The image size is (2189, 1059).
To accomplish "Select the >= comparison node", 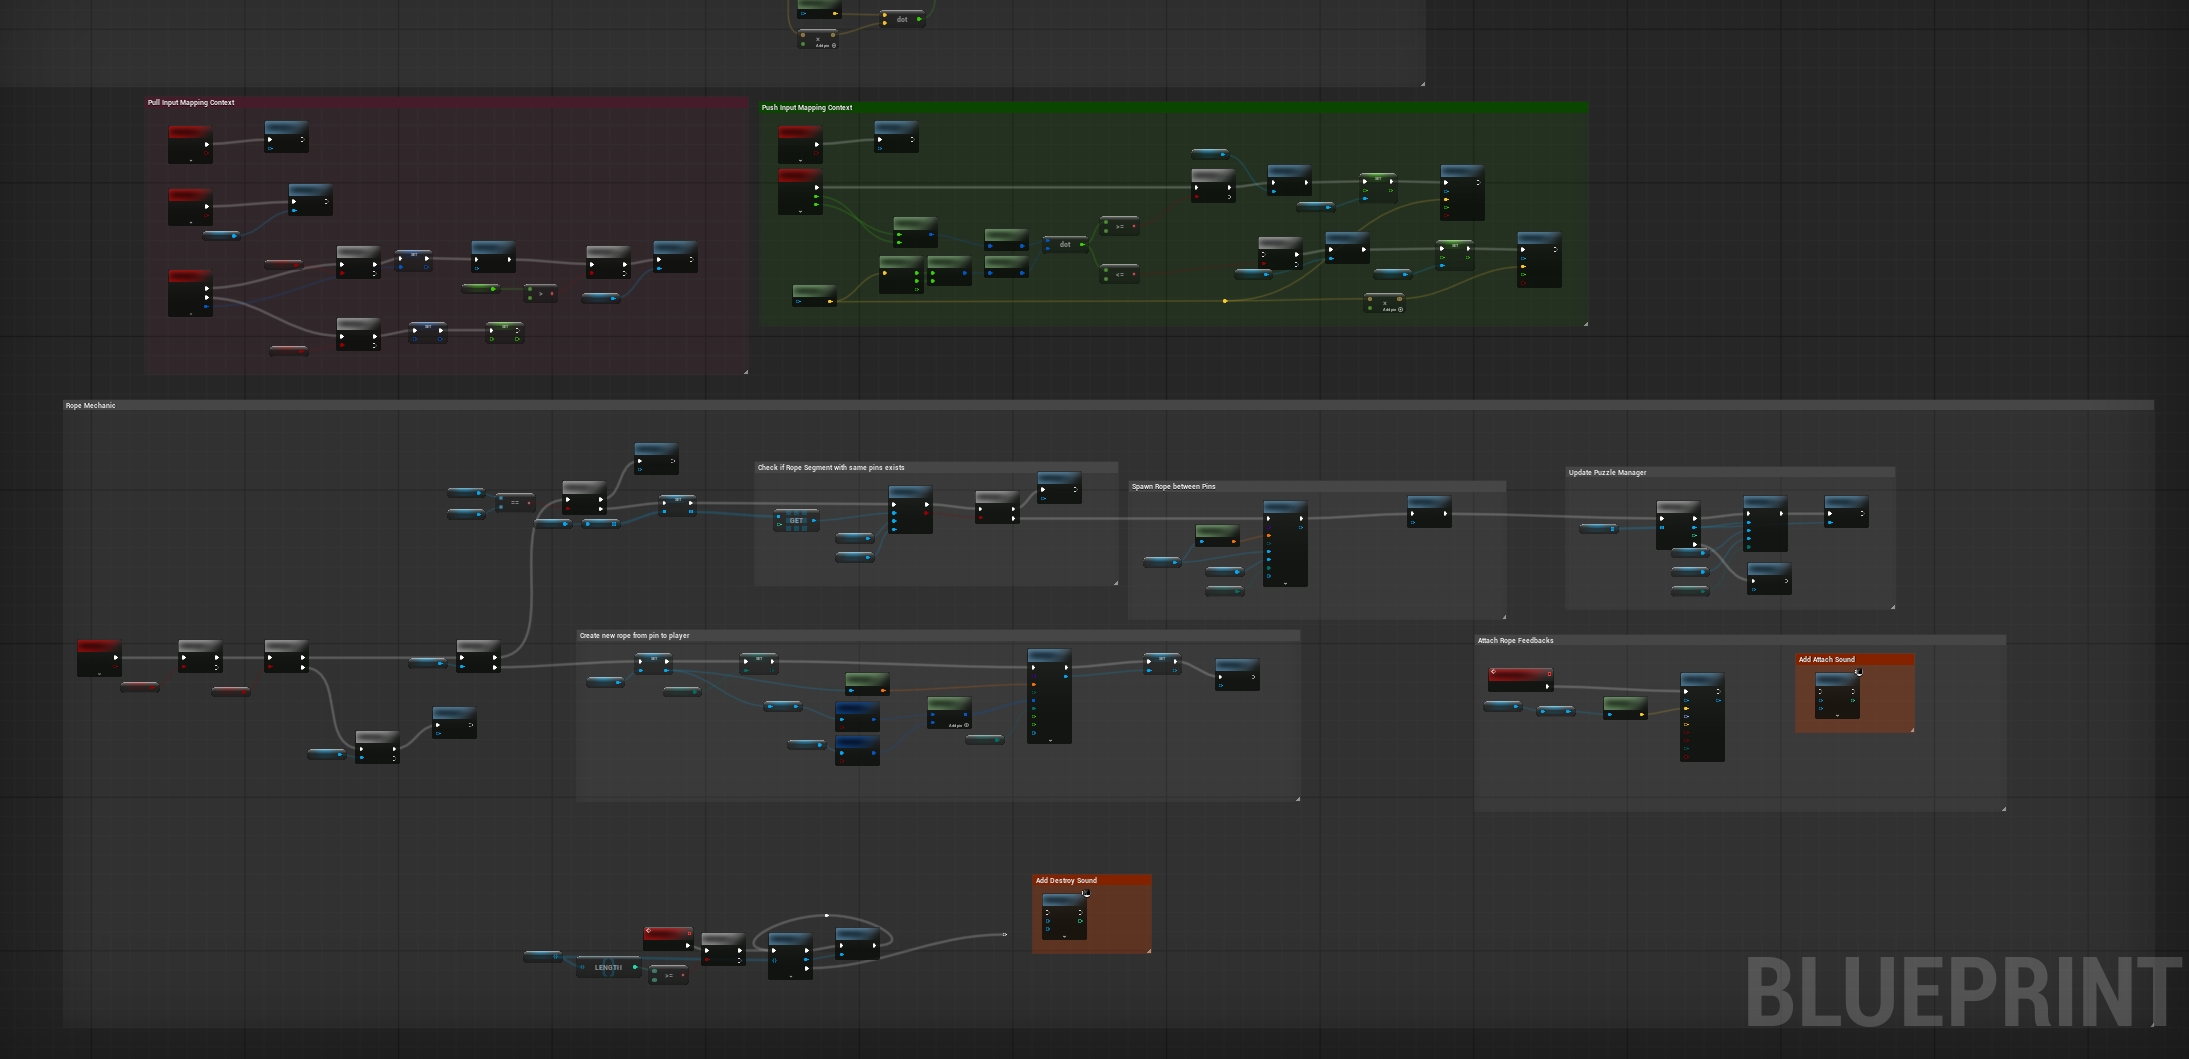I will click(x=1121, y=228).
